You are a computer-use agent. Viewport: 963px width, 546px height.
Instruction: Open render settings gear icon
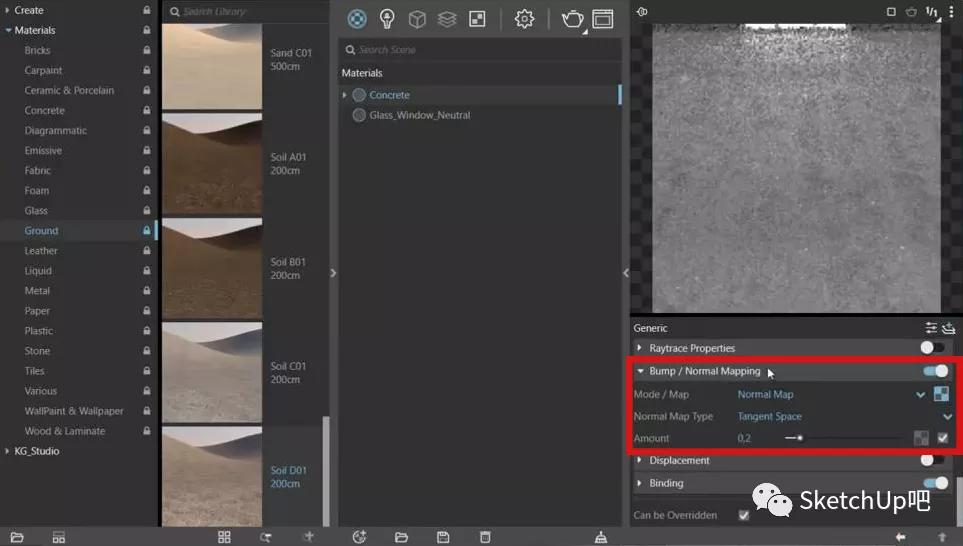click(524, 19)
